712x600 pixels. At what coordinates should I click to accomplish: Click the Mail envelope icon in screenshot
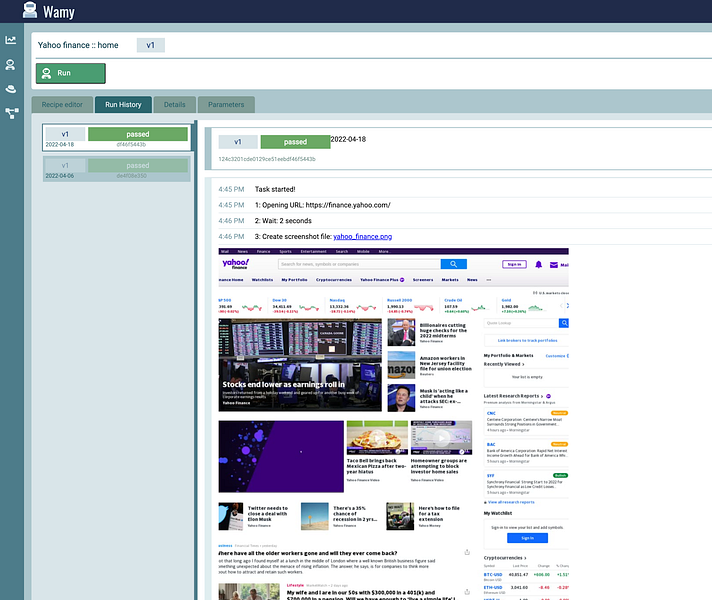point(554,265)
